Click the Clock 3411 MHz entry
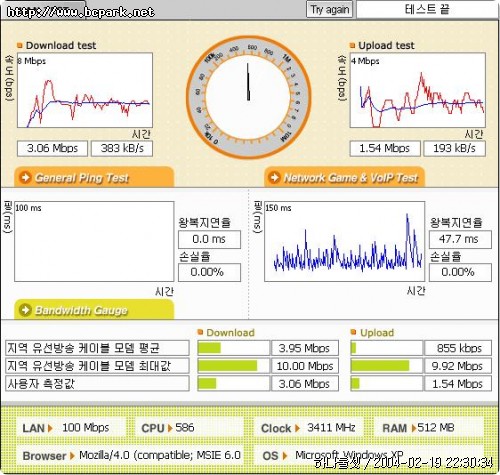Viewport: 500px width, 475px height. pyautogui.click(x=308, y=427)
